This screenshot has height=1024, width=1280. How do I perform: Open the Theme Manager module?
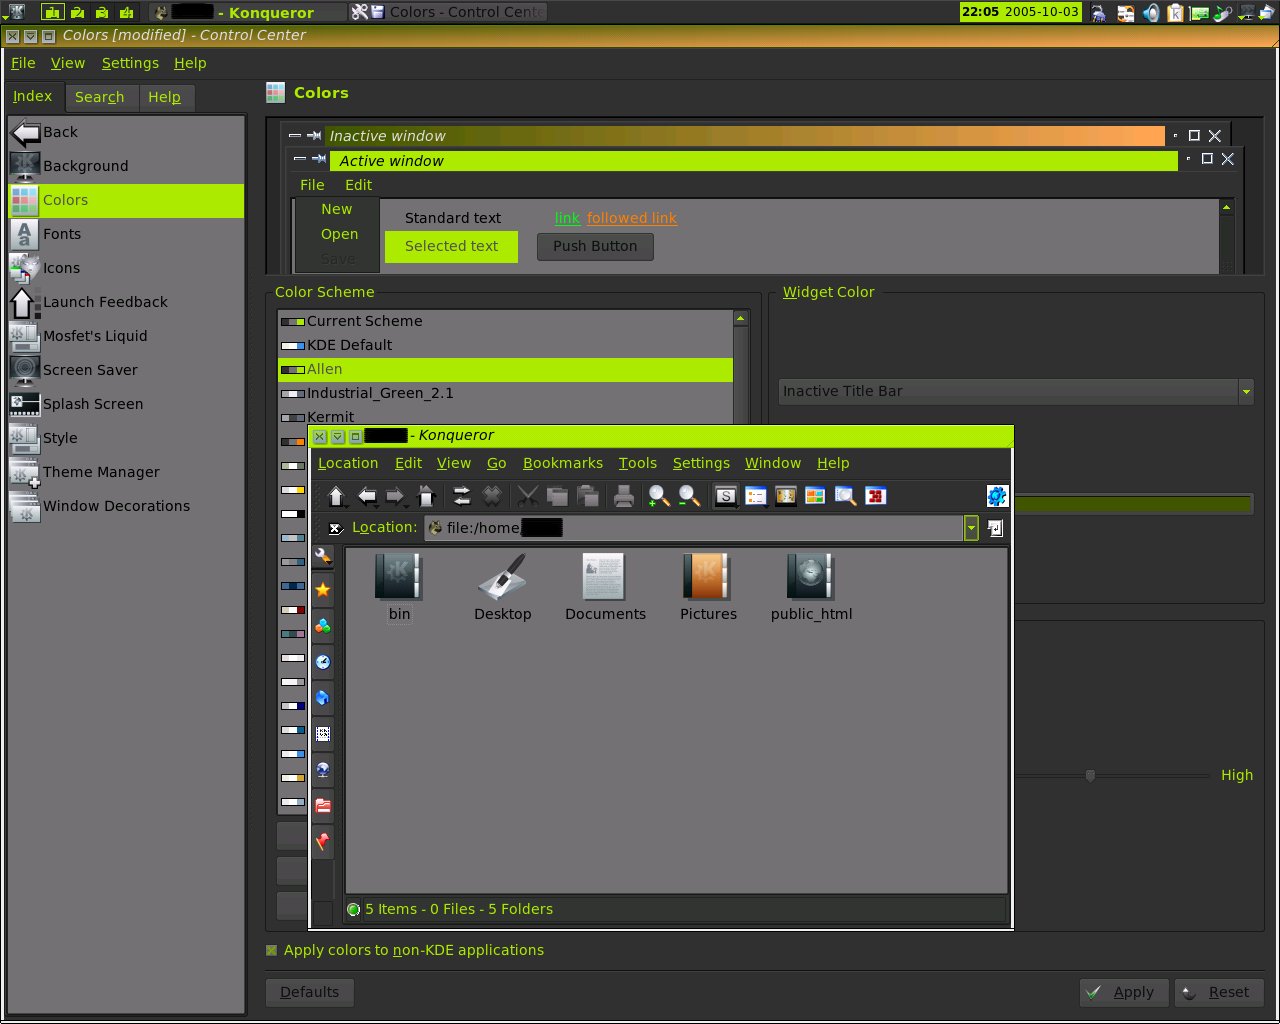pos(126,472)
